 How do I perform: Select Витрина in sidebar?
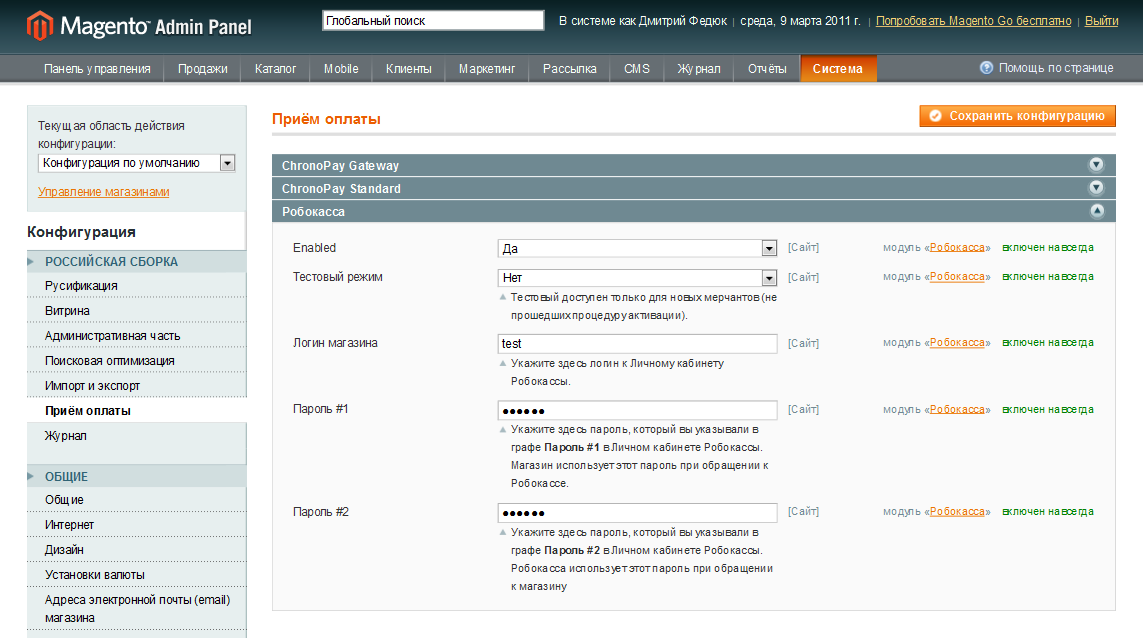(x=136, y=311)
